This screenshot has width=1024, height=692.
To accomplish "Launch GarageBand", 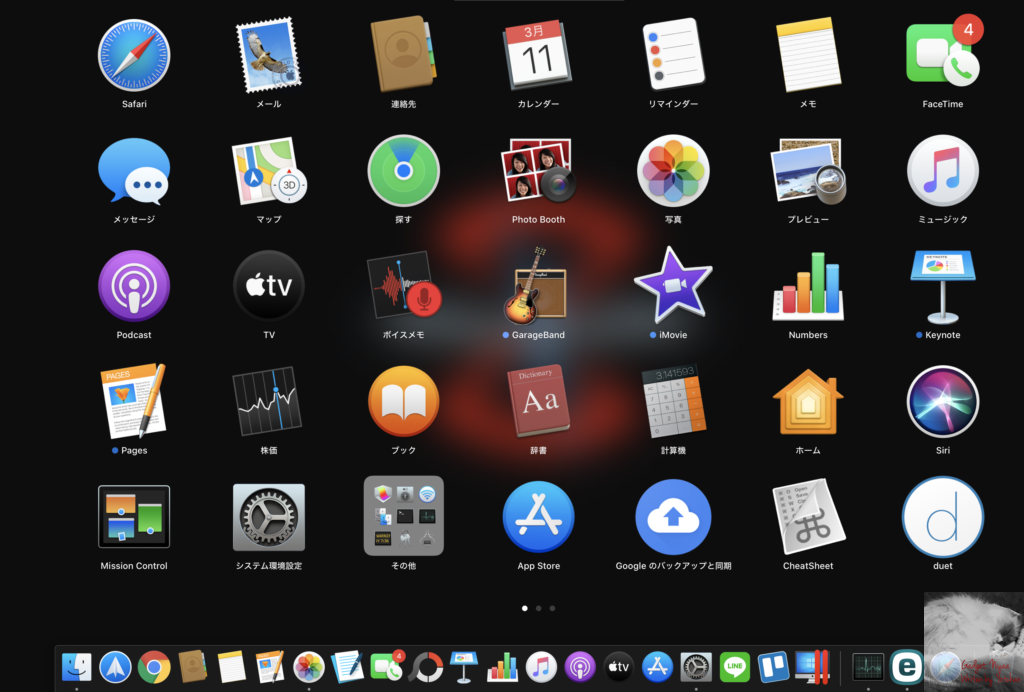I will pos(536,286).
